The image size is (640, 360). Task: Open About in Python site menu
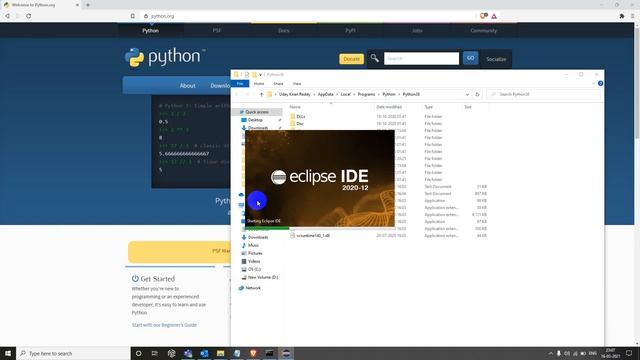[187, 86]
